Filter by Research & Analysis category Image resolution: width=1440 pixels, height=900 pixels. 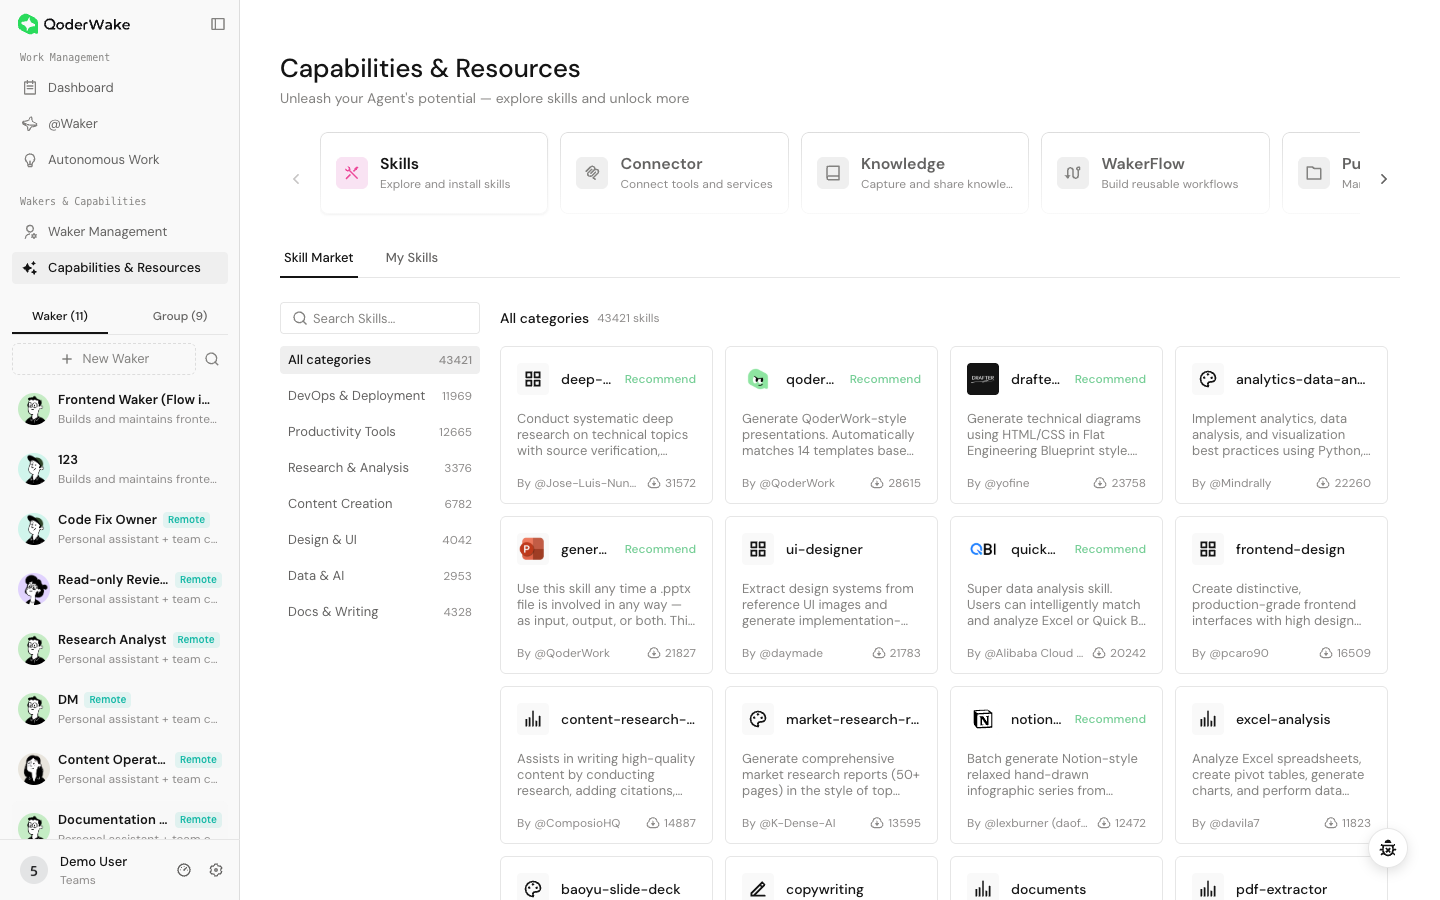click(380, 468)
